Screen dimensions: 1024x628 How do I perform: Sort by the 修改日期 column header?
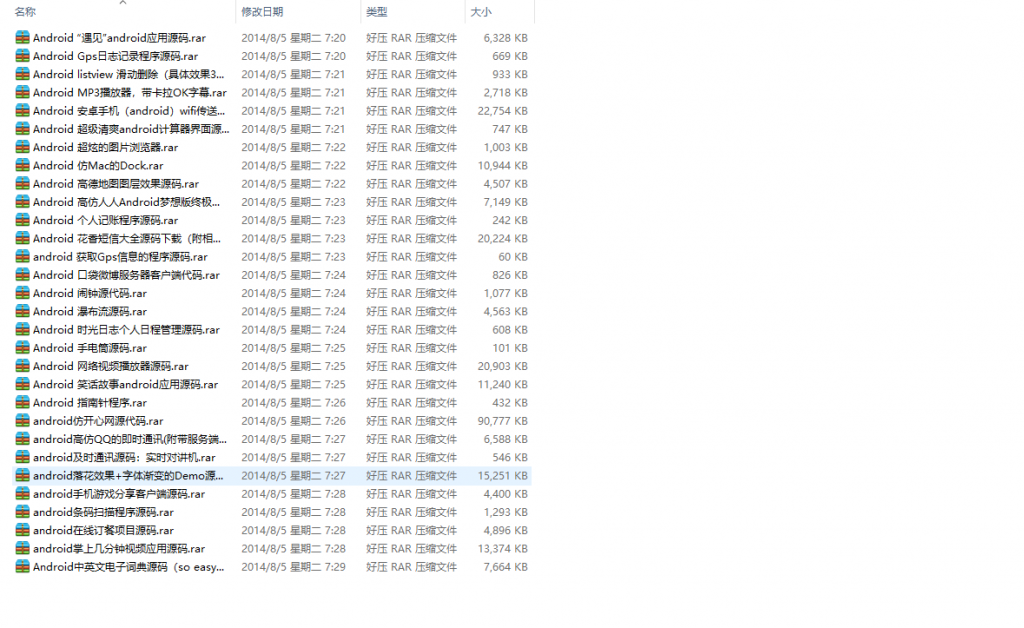pyautogui.click(x=262, y=12)
